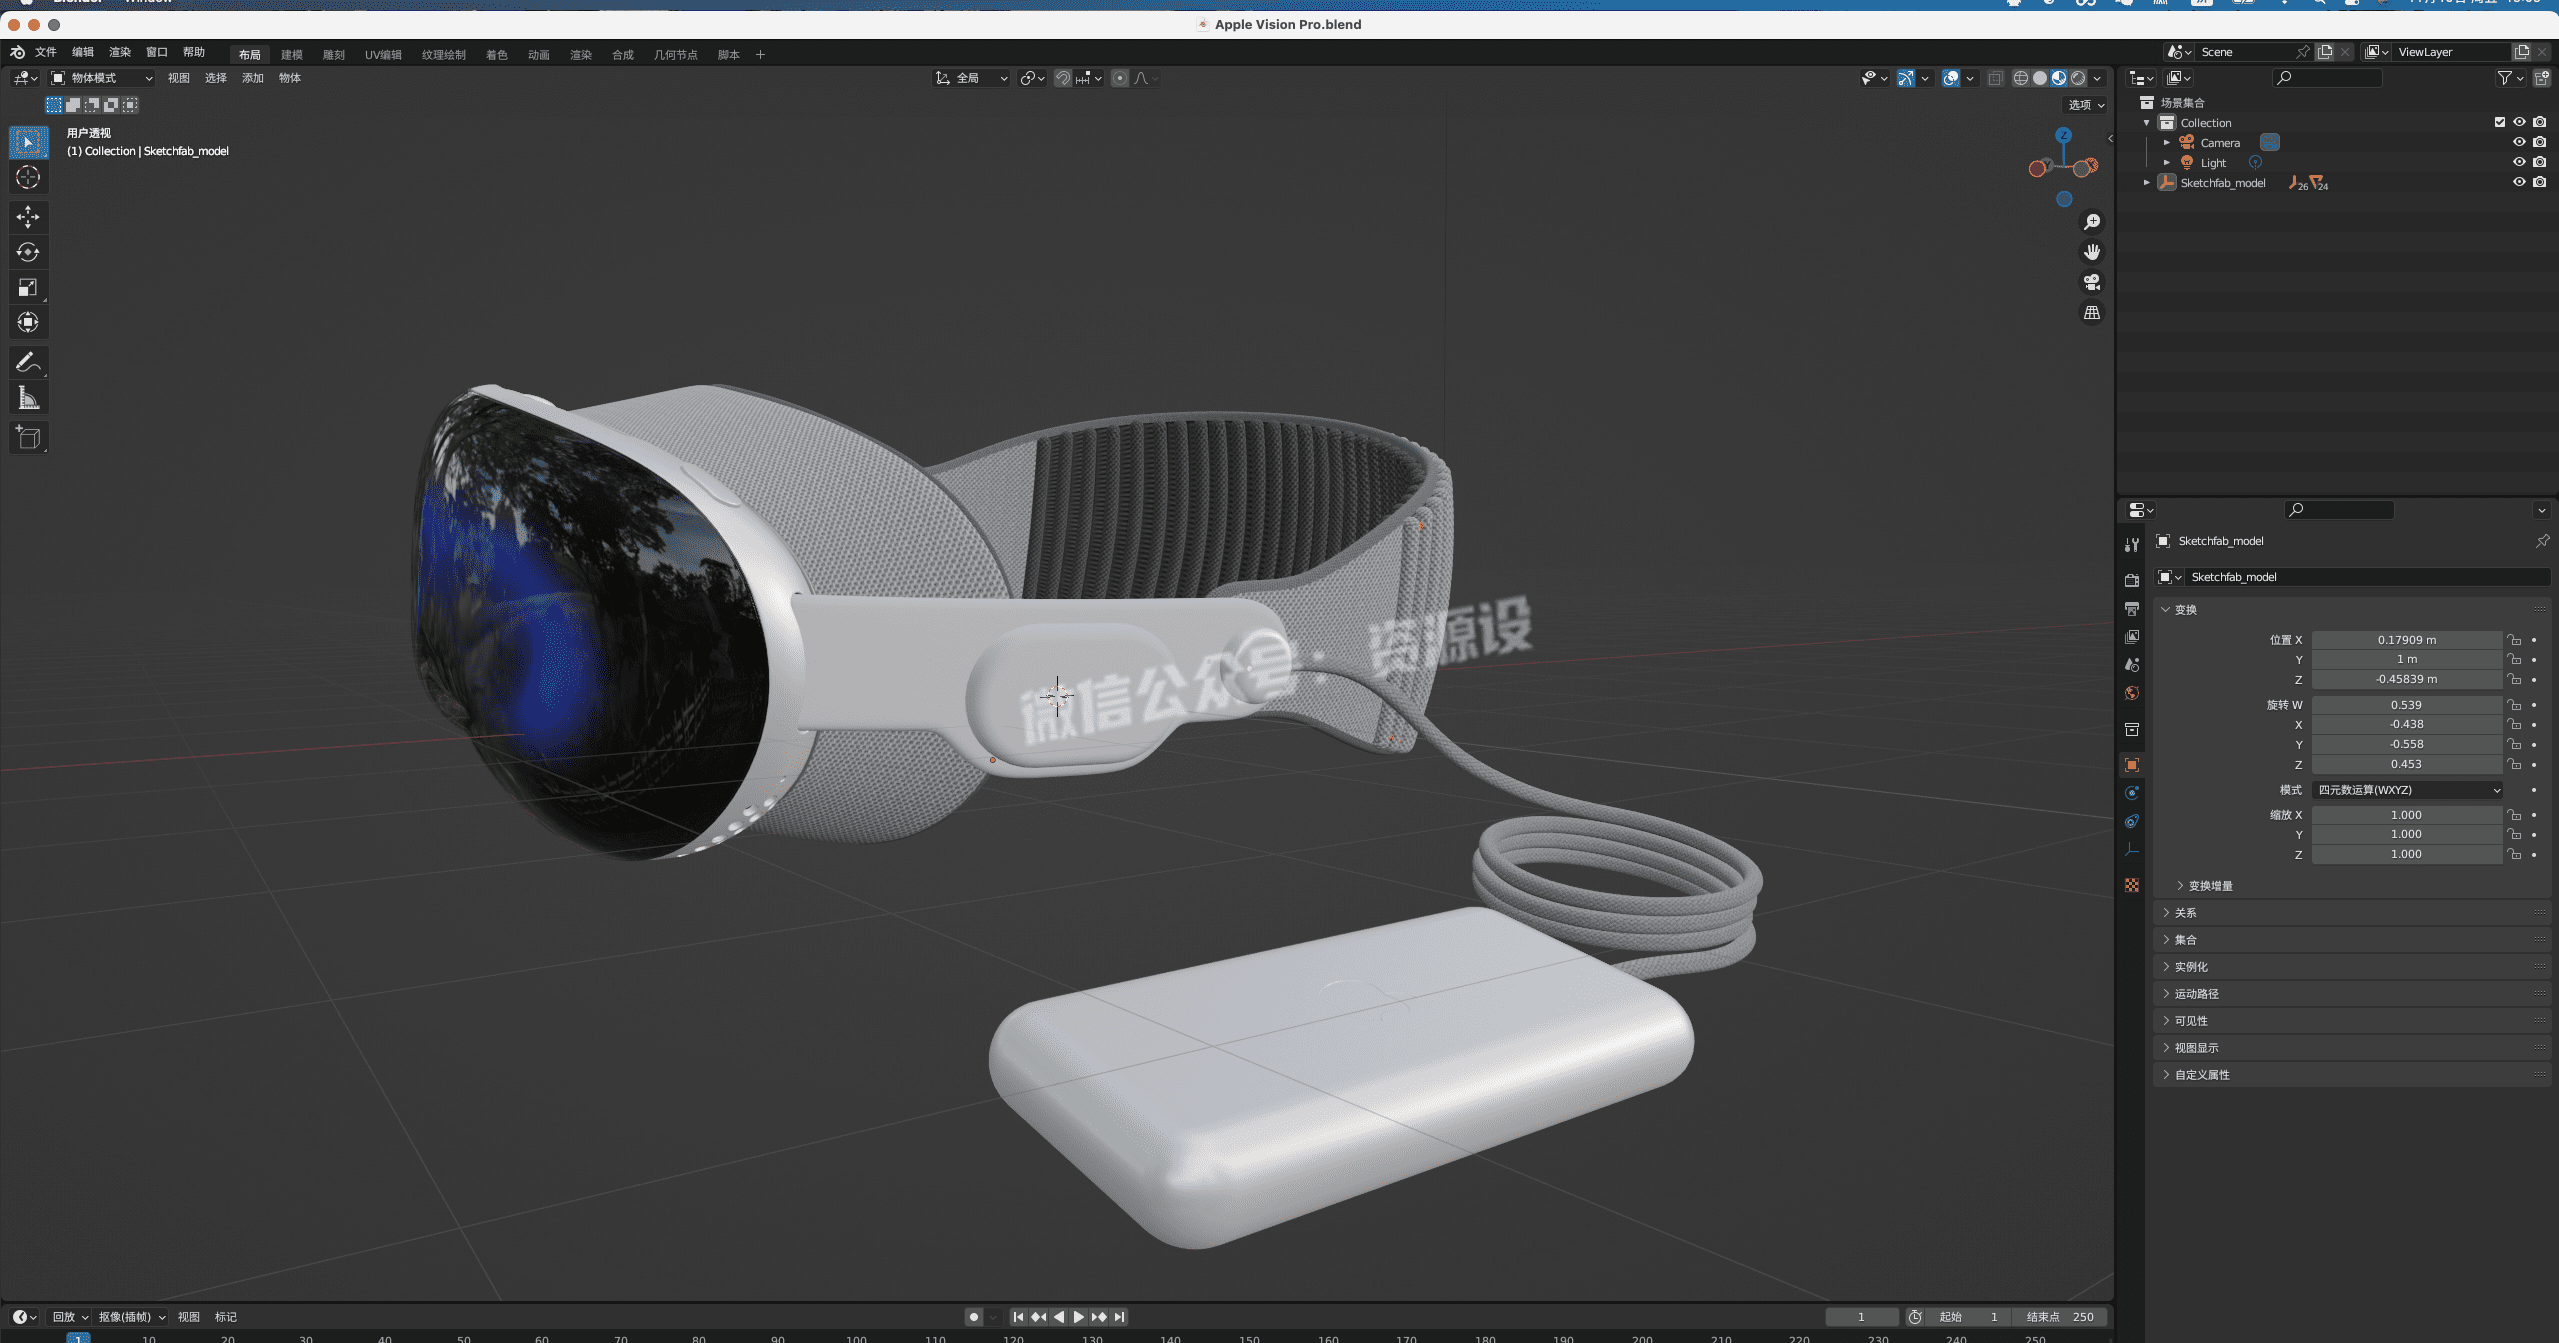Add new collection in outliner header

pos(2541,78)
